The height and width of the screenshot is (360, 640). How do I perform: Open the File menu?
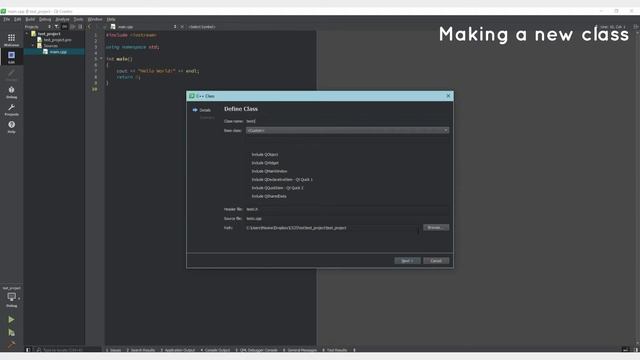(x=7, y=19)
